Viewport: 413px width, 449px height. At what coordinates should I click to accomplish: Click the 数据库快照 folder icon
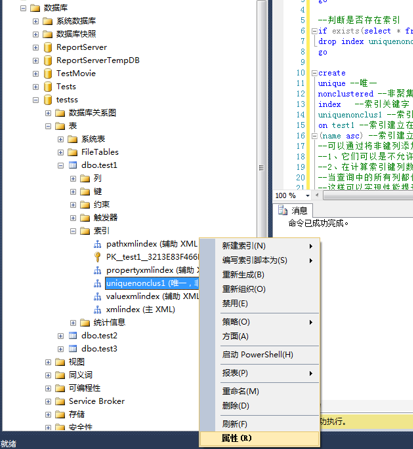click(x=48, y=34)
